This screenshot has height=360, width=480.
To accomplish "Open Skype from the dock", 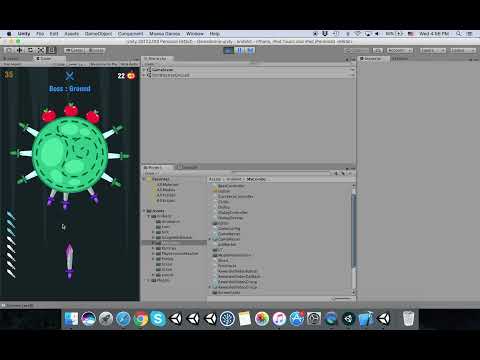I will 158,319.
